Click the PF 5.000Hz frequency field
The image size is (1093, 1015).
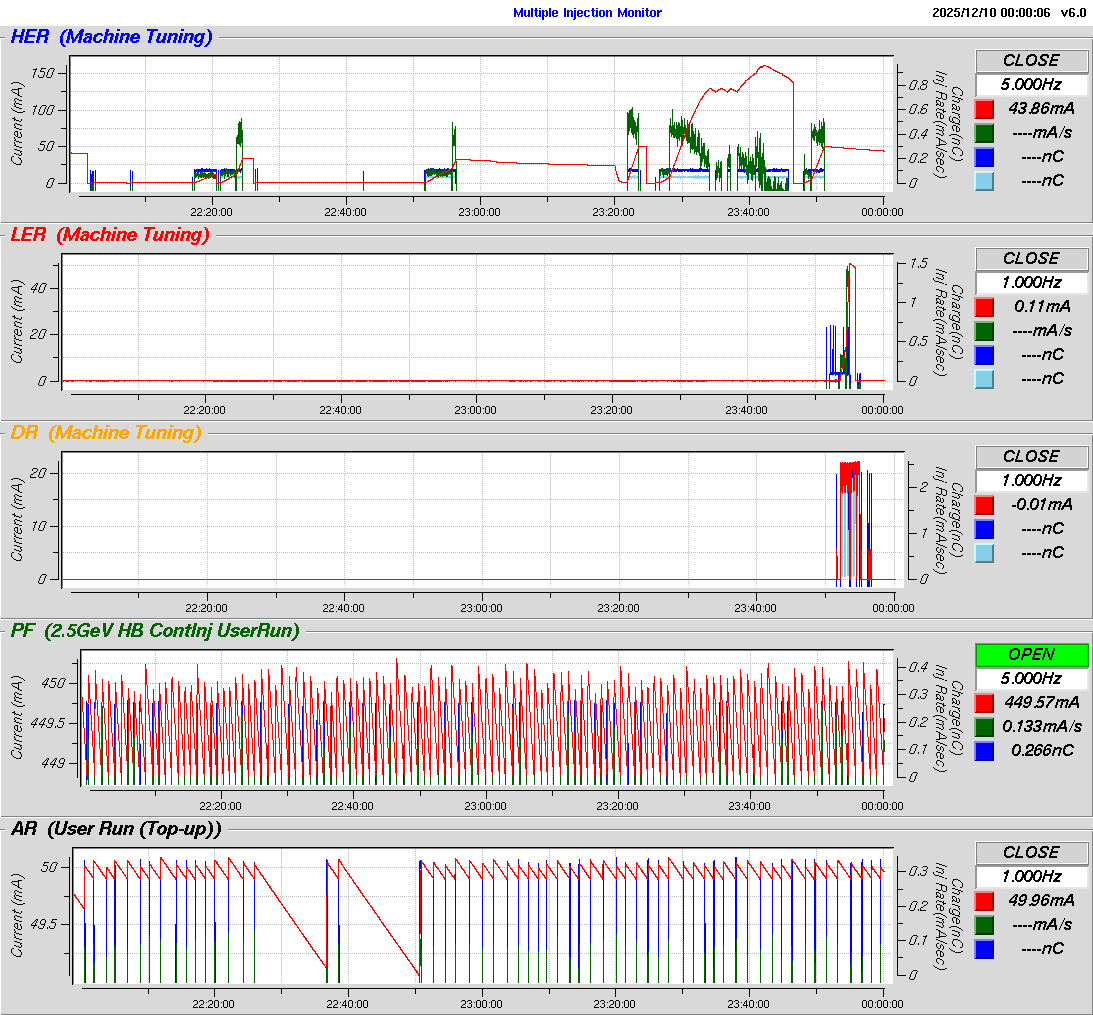click(x=1031, y=678)
